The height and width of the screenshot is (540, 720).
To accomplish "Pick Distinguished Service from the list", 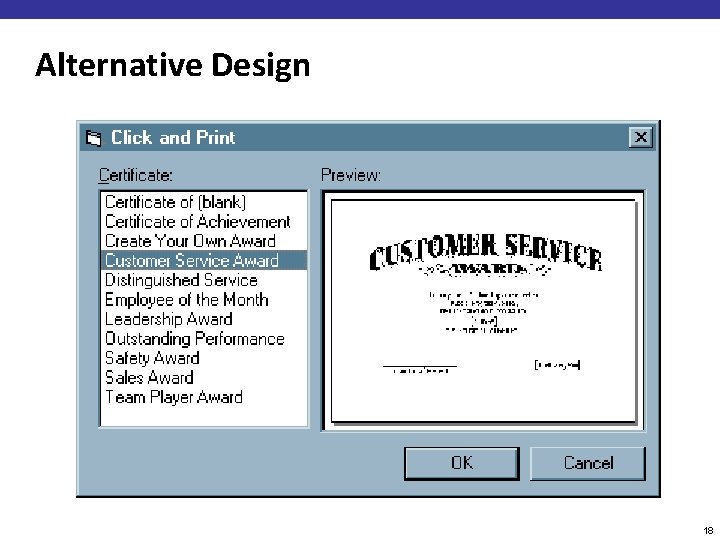I will [x=204, y=280].
